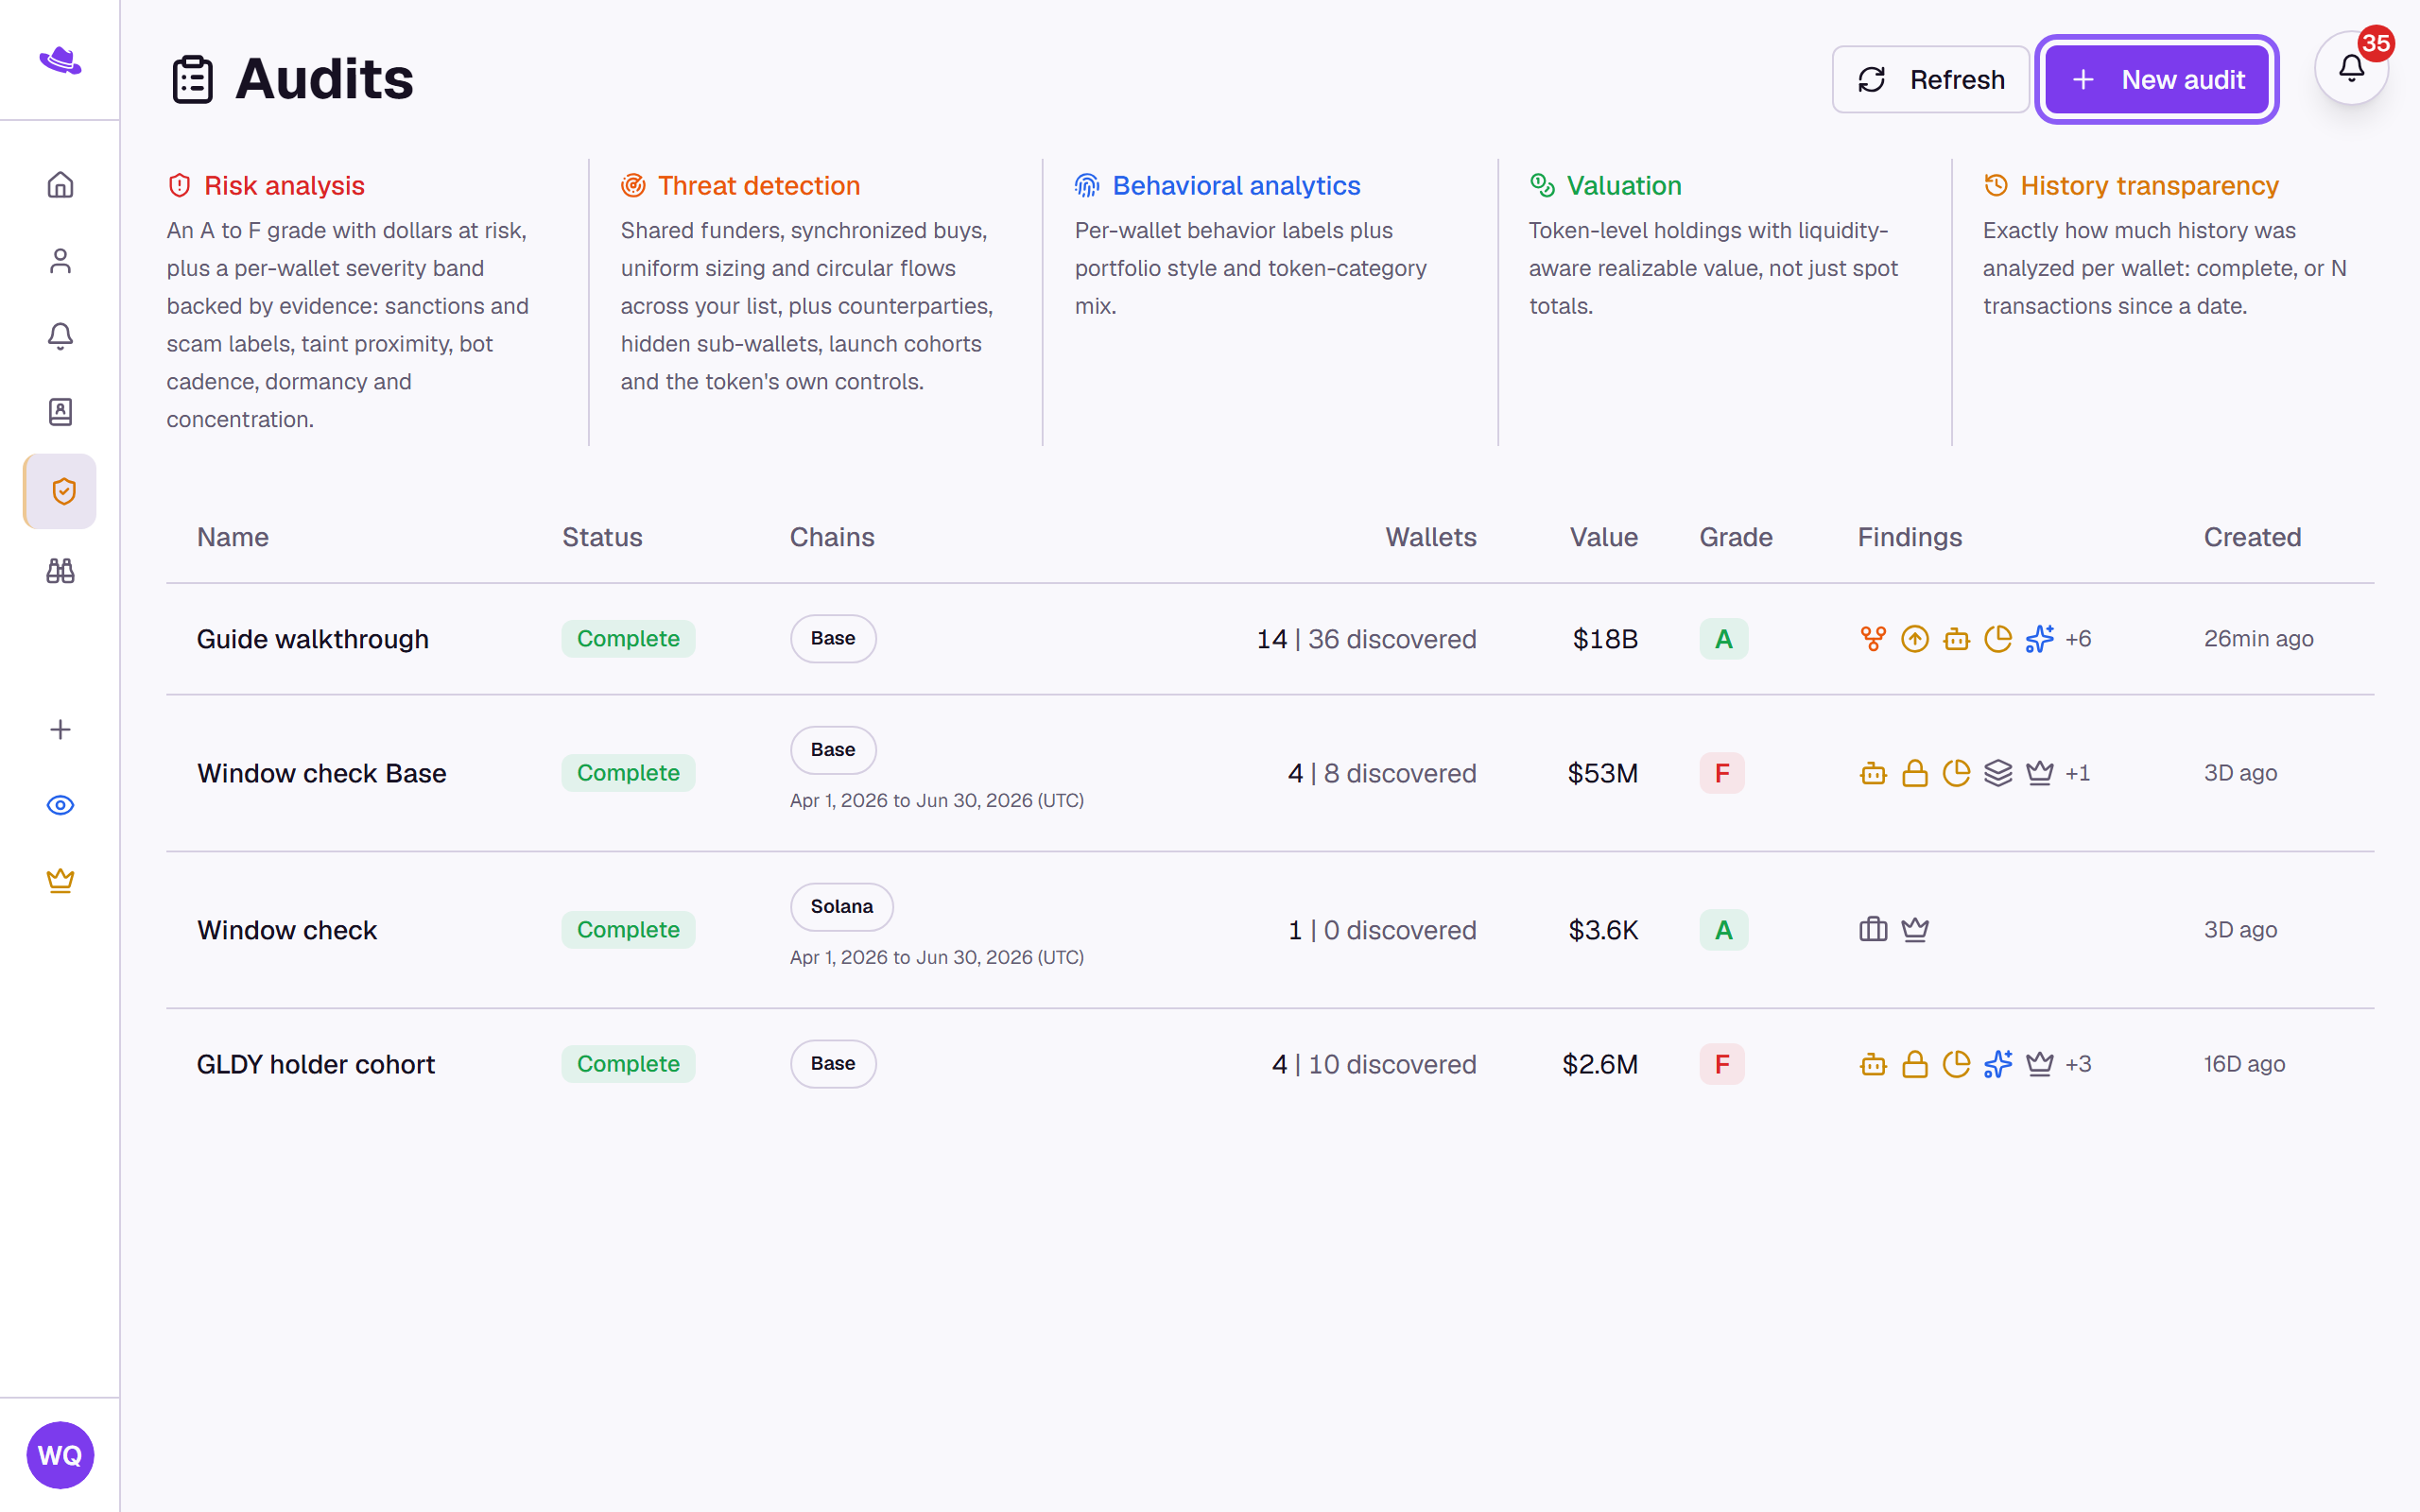Click Complete status in GLDY holder cohort row
The height and width of the screenshot is (1512, 2420).
click(628, 1064)
